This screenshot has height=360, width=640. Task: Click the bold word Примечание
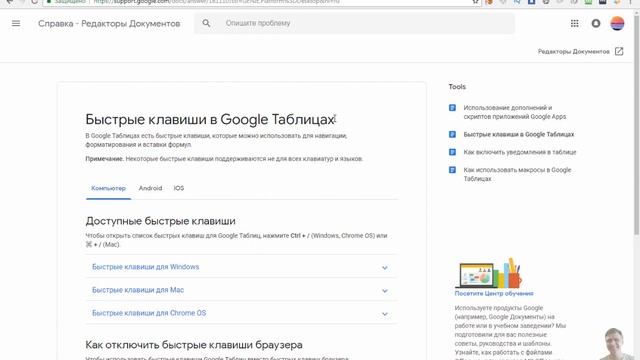(x=104, y=159)
